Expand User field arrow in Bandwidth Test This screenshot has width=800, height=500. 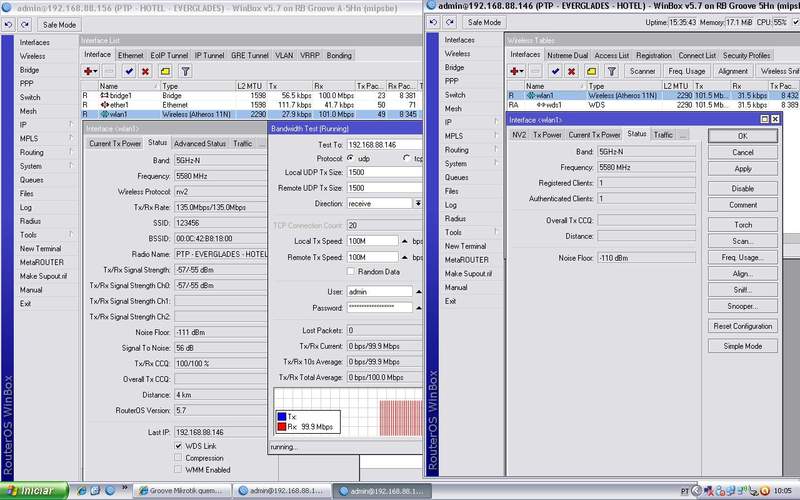[x=418, y=291]
